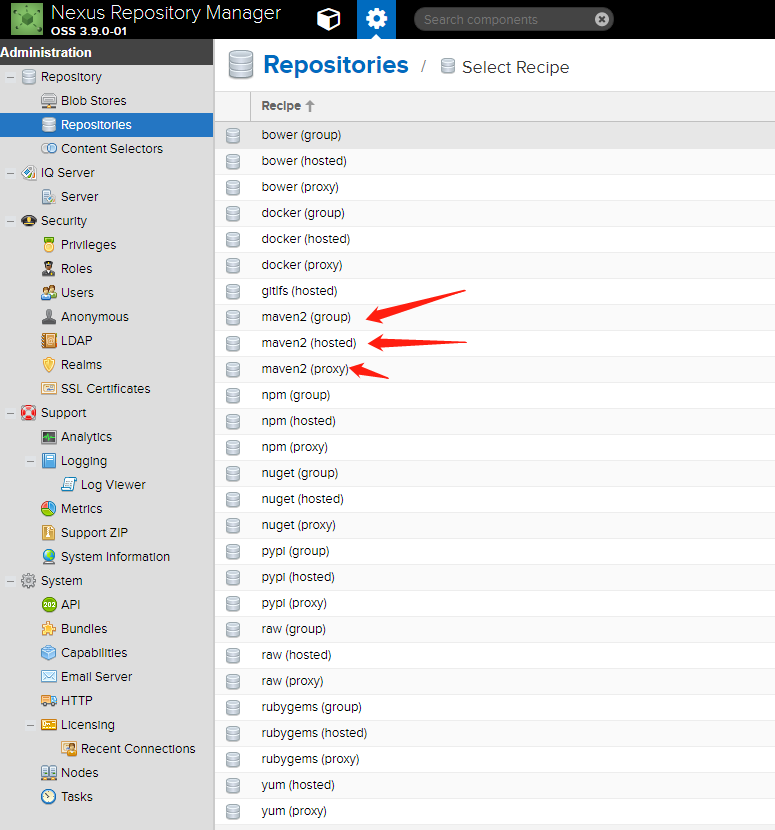This screenshot has width=775, height=830.
Task: Click the Realms shield icon
Action: [49, 364]
